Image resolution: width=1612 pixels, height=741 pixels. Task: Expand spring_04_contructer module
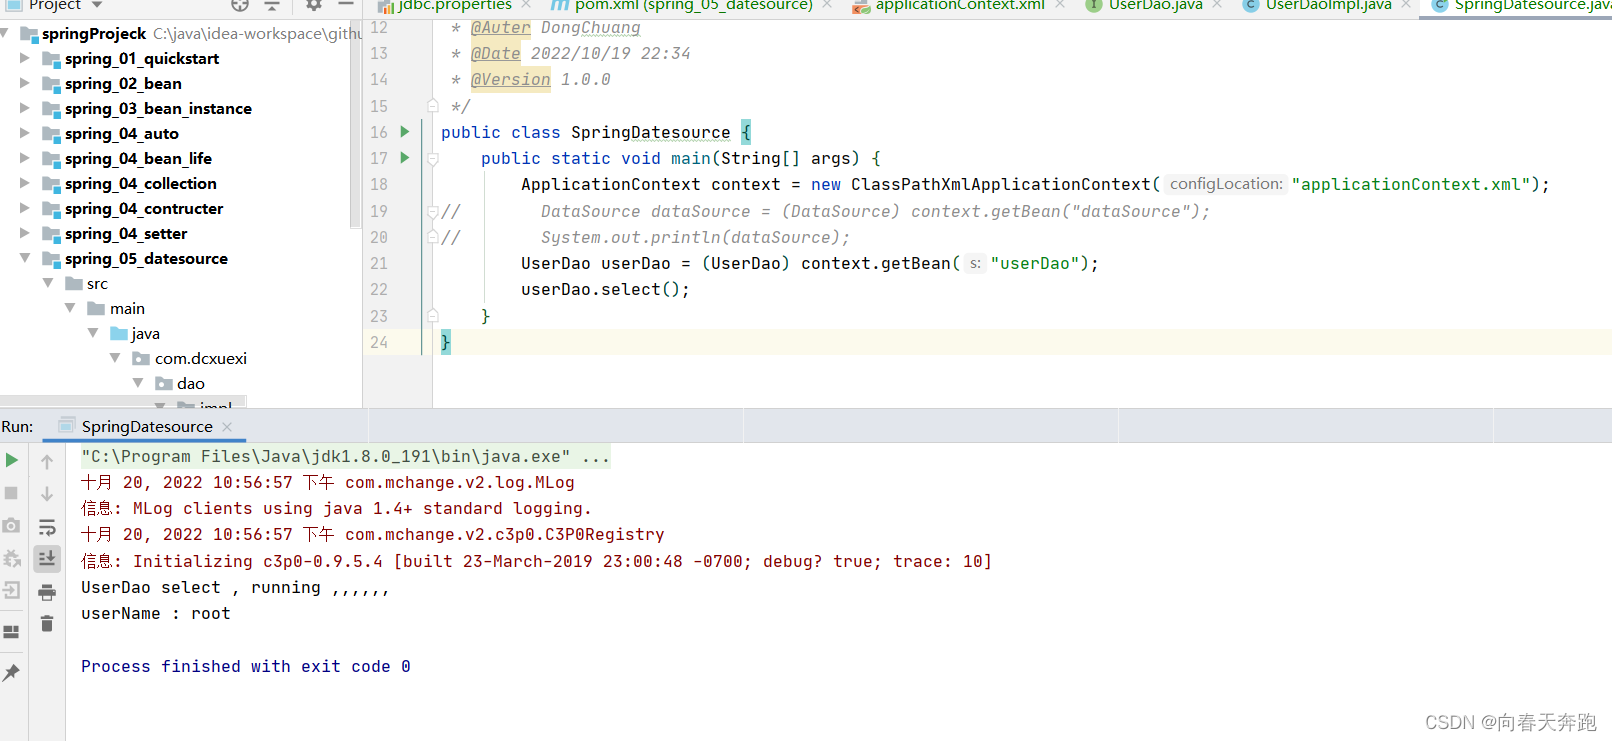(25, 208)
